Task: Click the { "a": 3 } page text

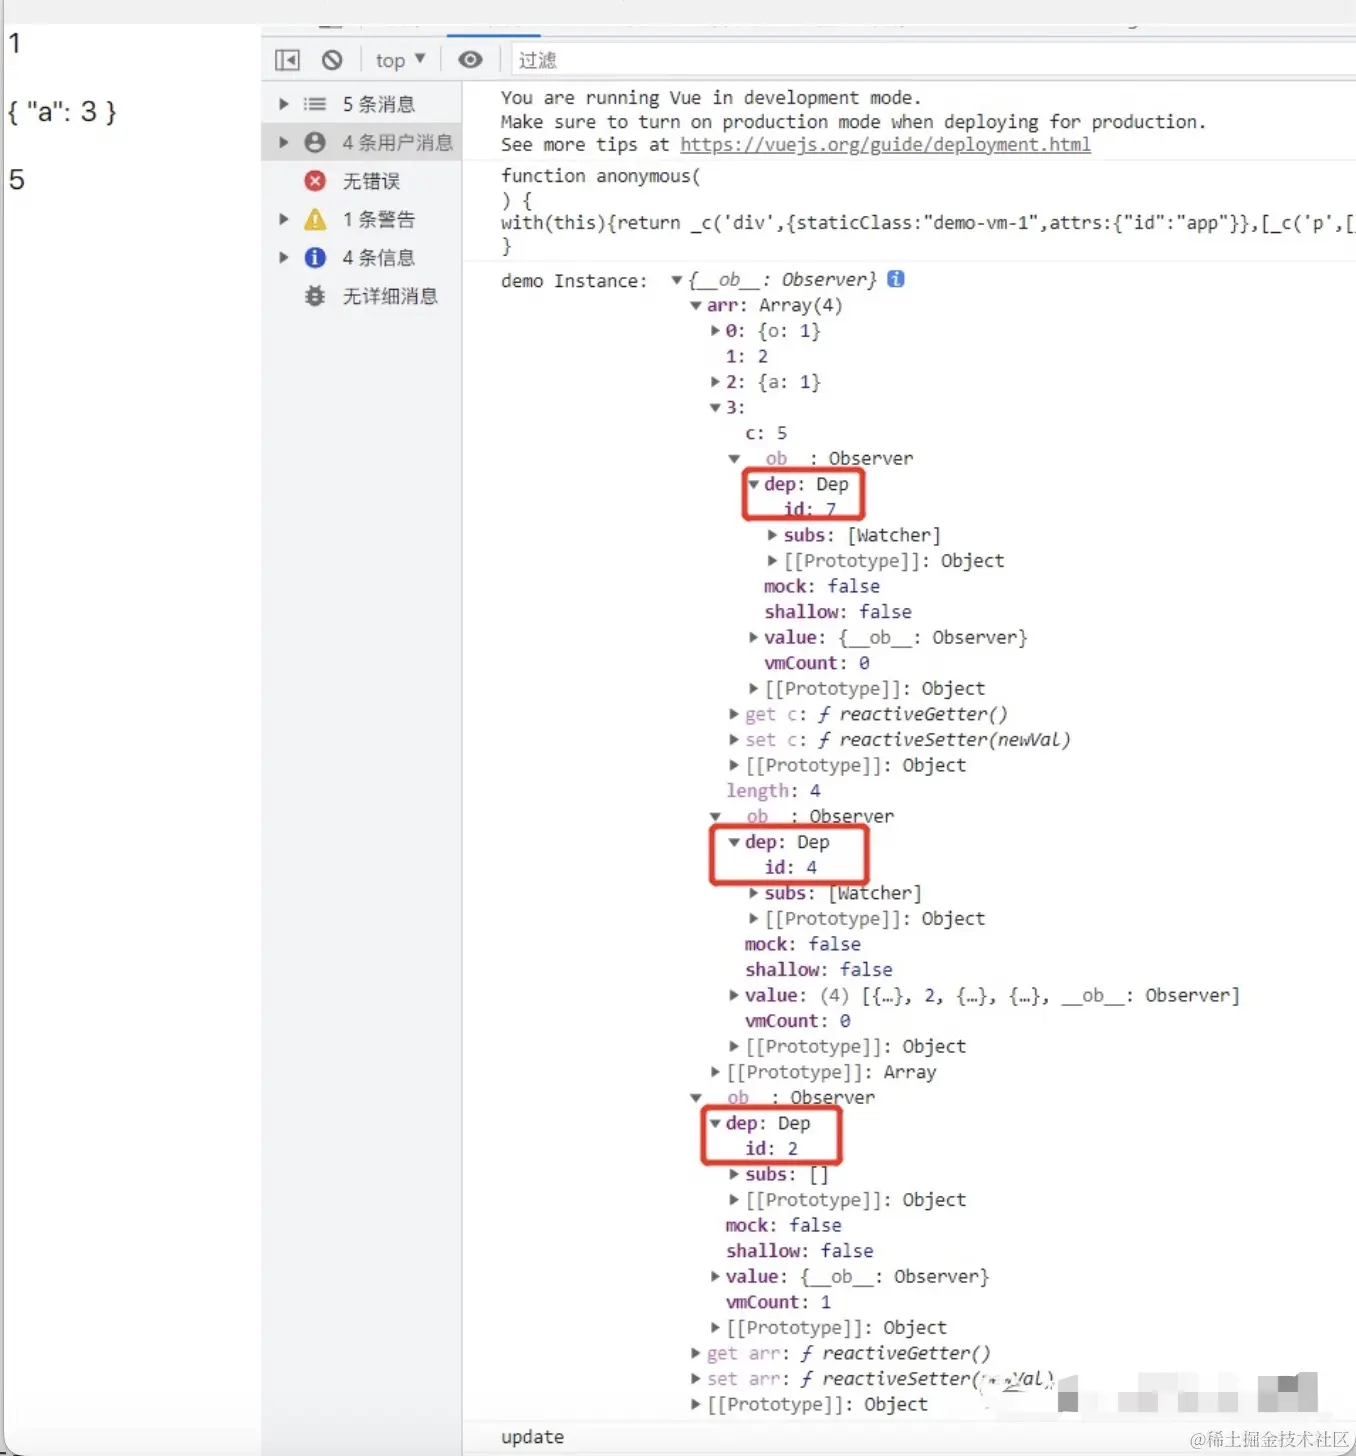Action: [62, 111]
